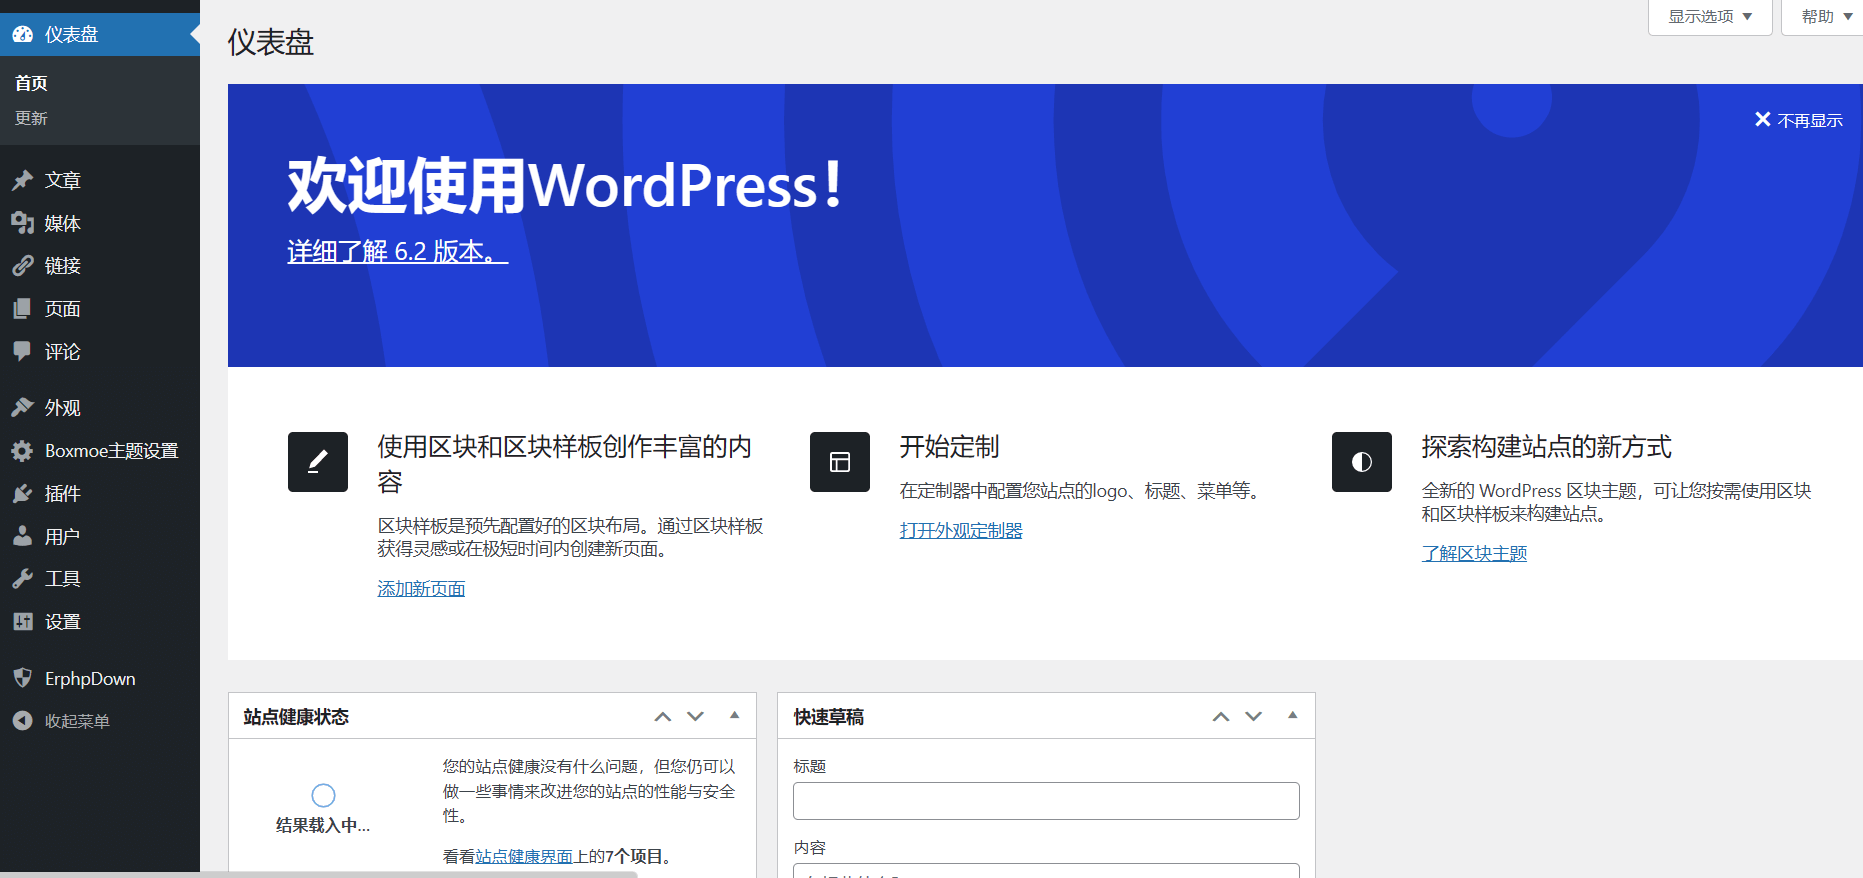Click the horizontal scrollbar along the bottom edge
Screen dimensions: 1863x878
318,875
